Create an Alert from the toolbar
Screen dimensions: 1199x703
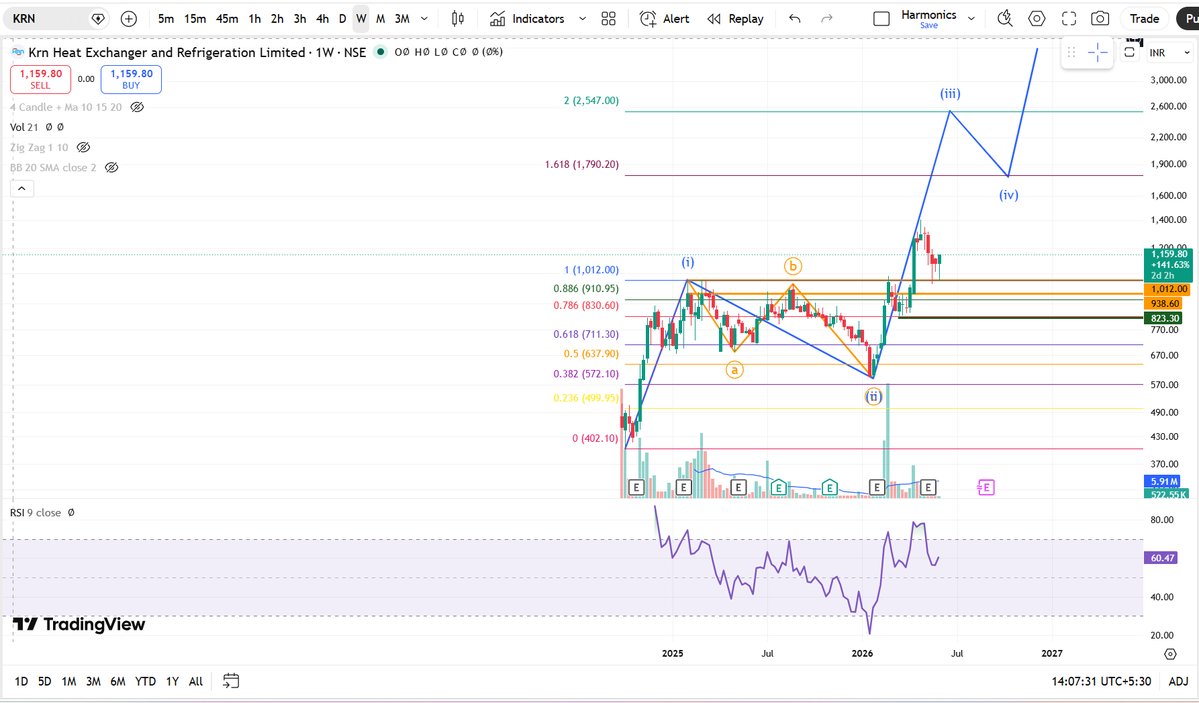click(x=664, y=19)
